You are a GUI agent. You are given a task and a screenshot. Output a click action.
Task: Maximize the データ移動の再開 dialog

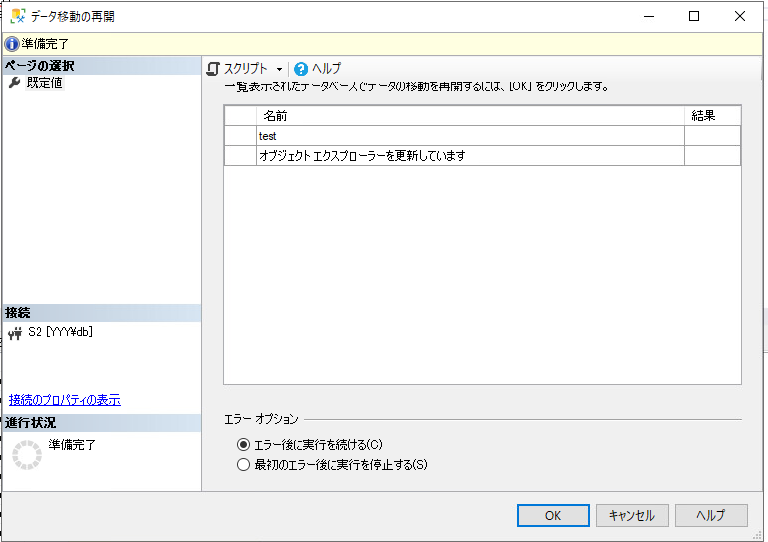coord(694,16)
